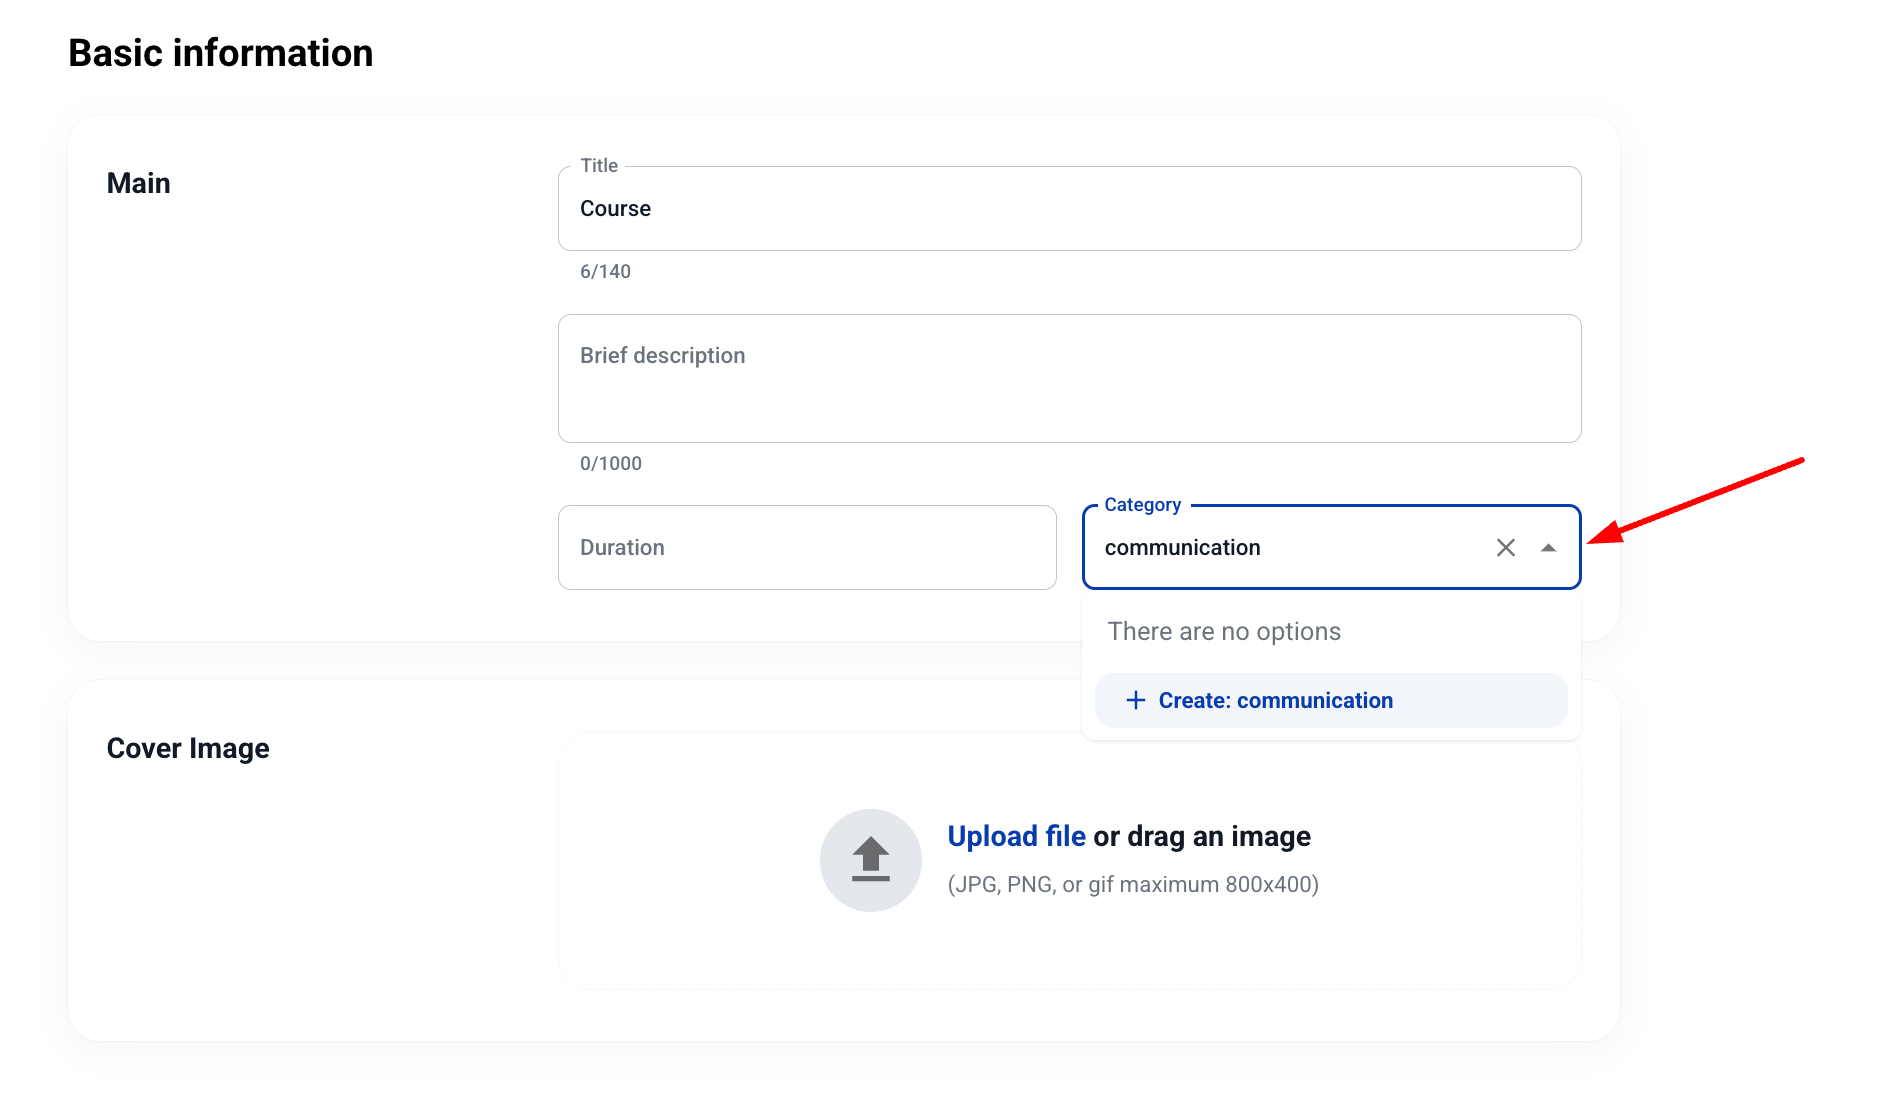
Task: Focus the Duration input field
Action: [x=806, y=548]
